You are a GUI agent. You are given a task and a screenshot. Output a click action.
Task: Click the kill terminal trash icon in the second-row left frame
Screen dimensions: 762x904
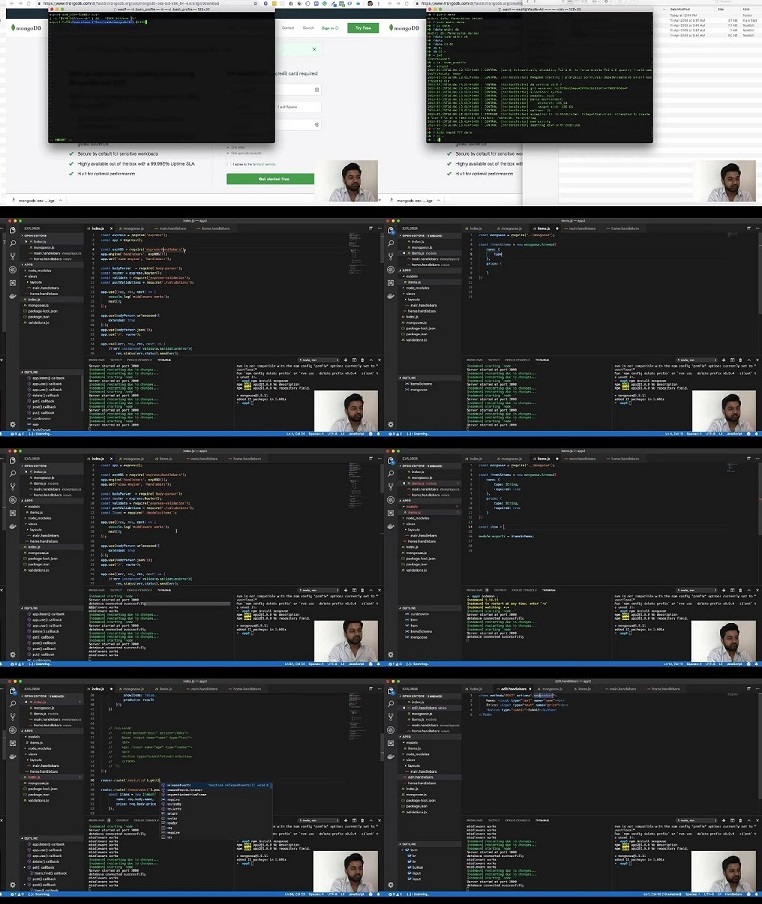362,360
